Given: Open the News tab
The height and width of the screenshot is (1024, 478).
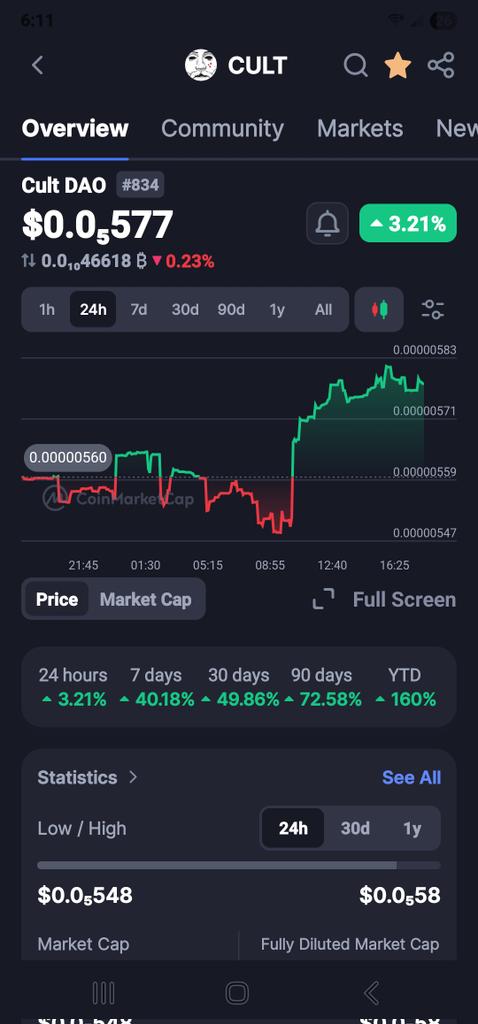Looking at the screenshot, I should pos(456,129).
